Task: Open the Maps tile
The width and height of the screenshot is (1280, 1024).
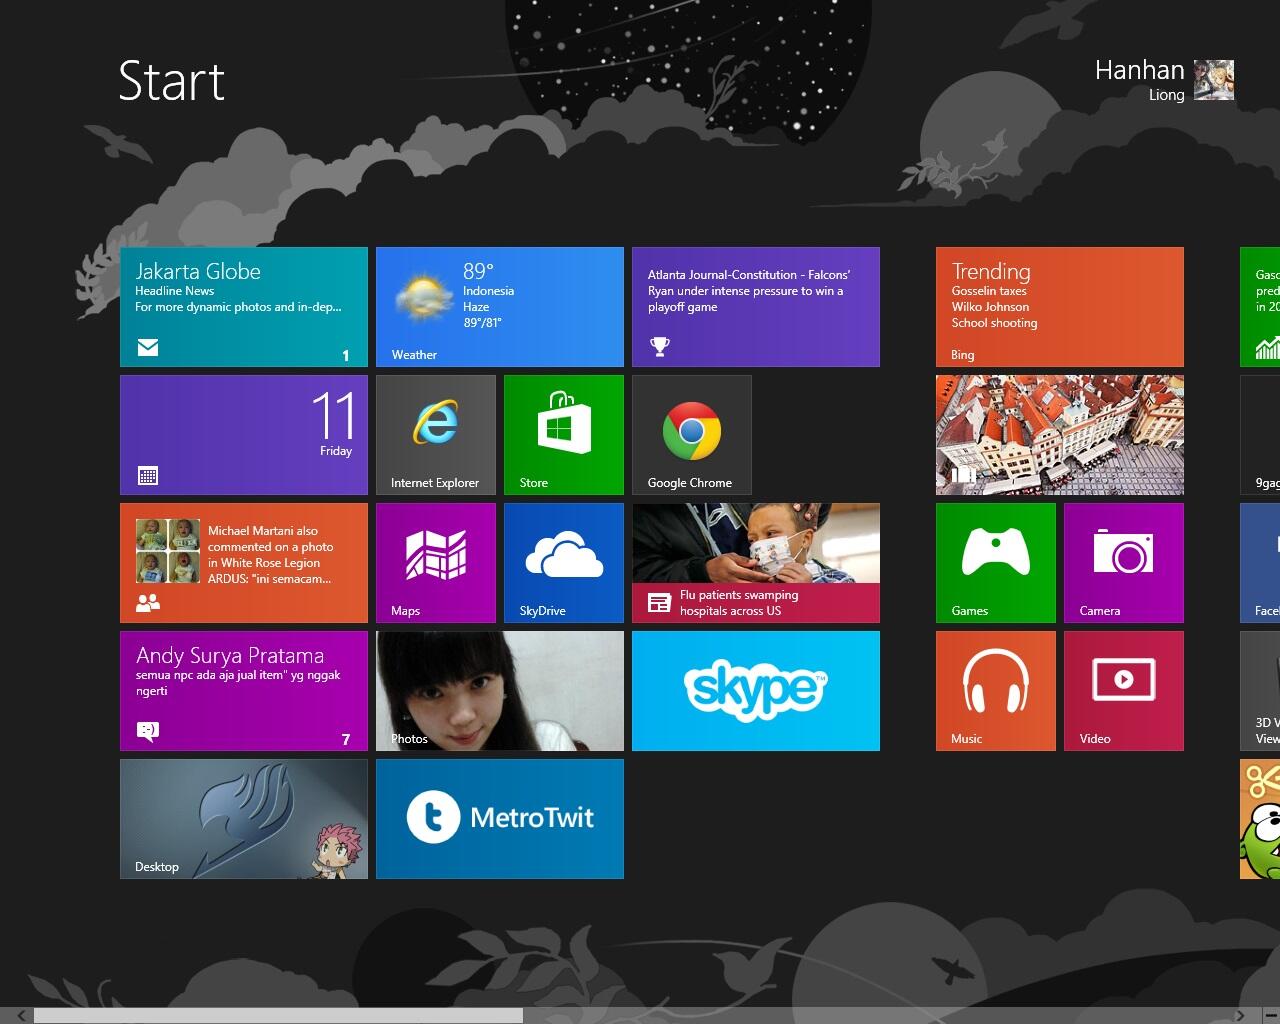Action: click(x=436, y=563)
